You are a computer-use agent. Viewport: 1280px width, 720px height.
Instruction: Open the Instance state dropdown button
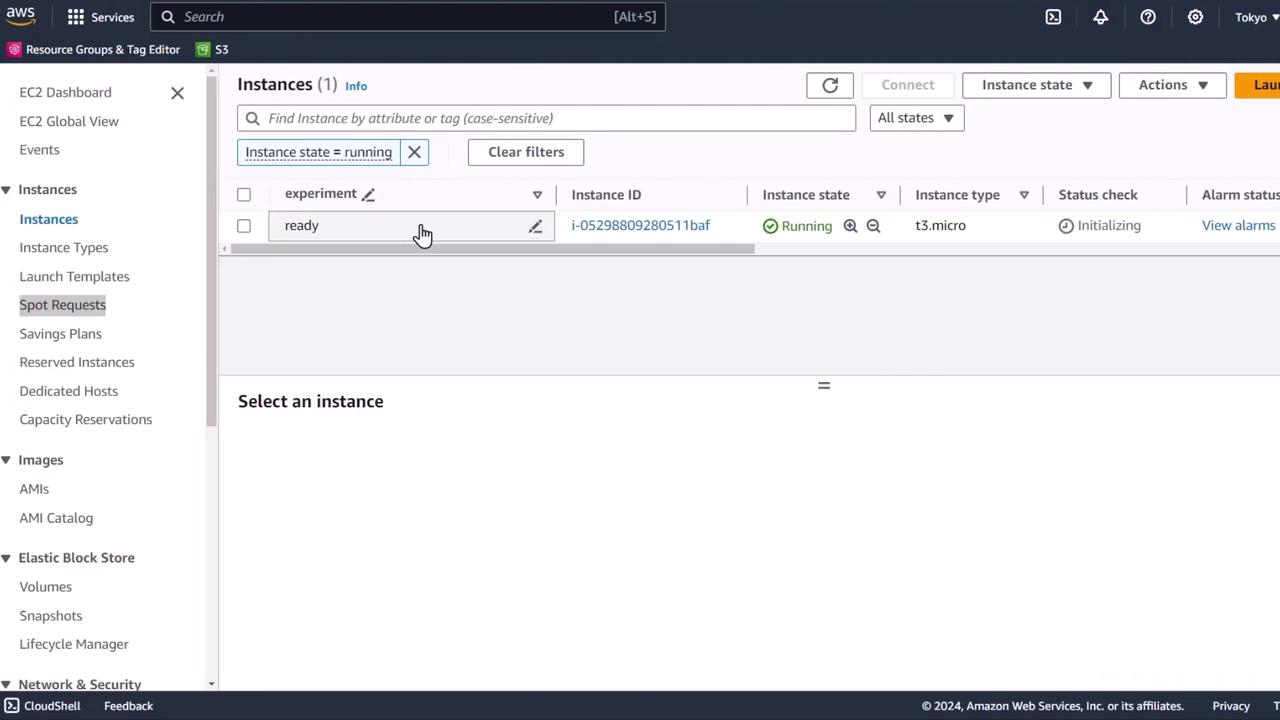pos(1036,85)
